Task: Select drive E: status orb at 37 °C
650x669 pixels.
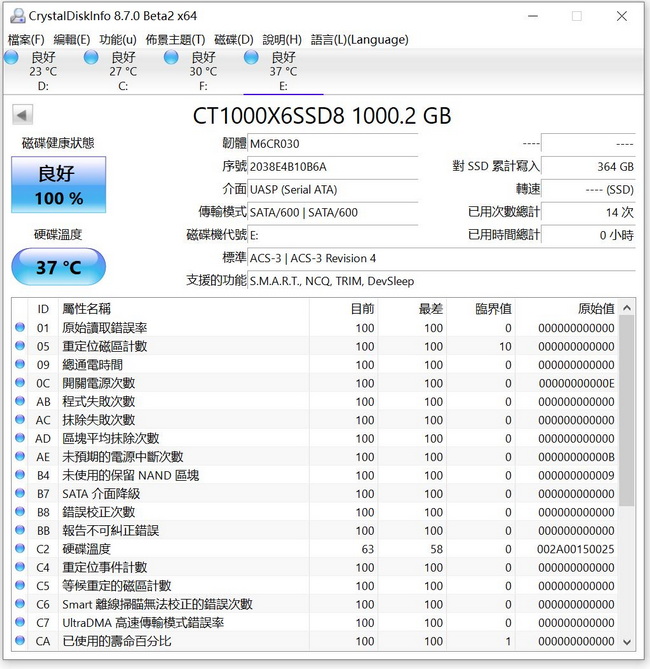Action: tap(251, 57)
